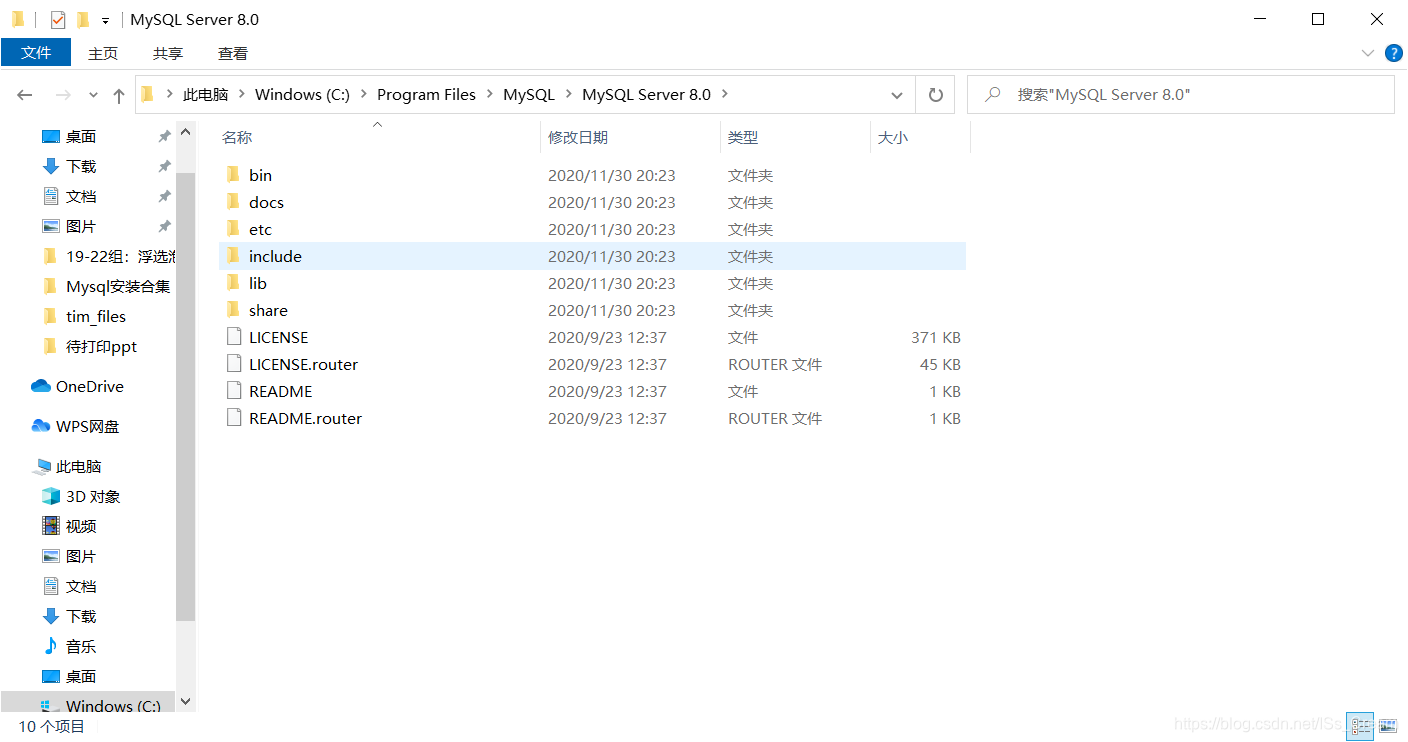
Task: Open 待打印ppt folder in sidebar
Action: [90, 346]
